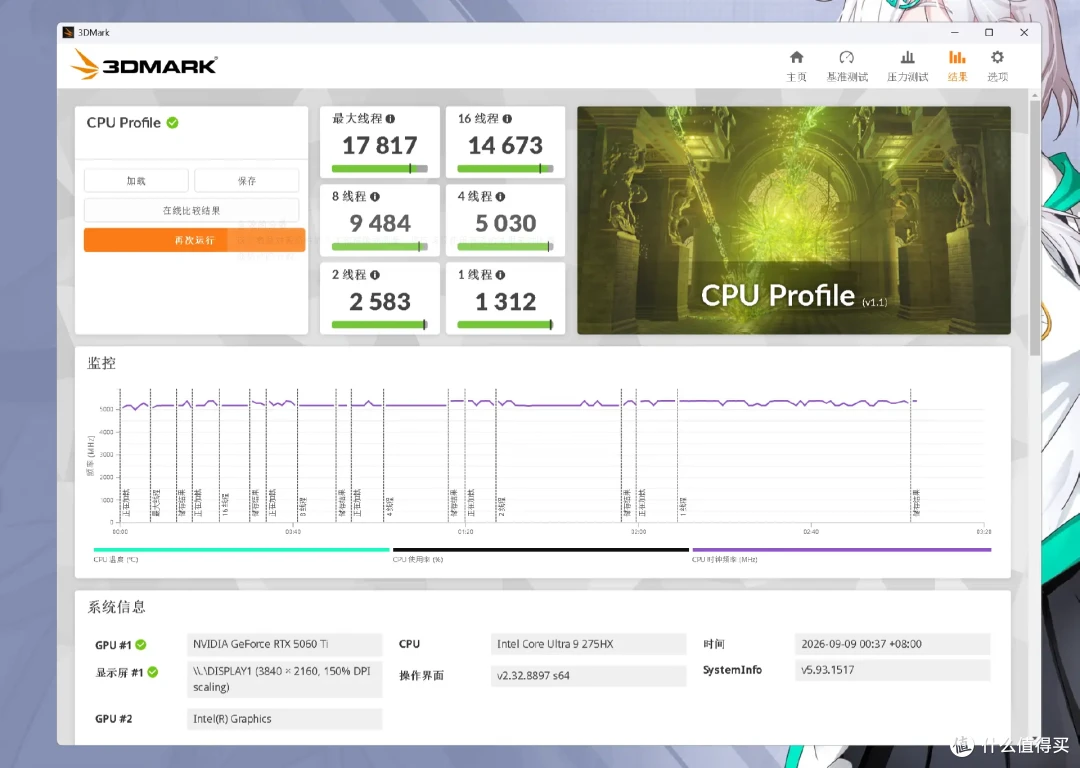Click the 系统信息 system info heading
The width and height of the screenshot is (1080, 768).
click(116, 607)
